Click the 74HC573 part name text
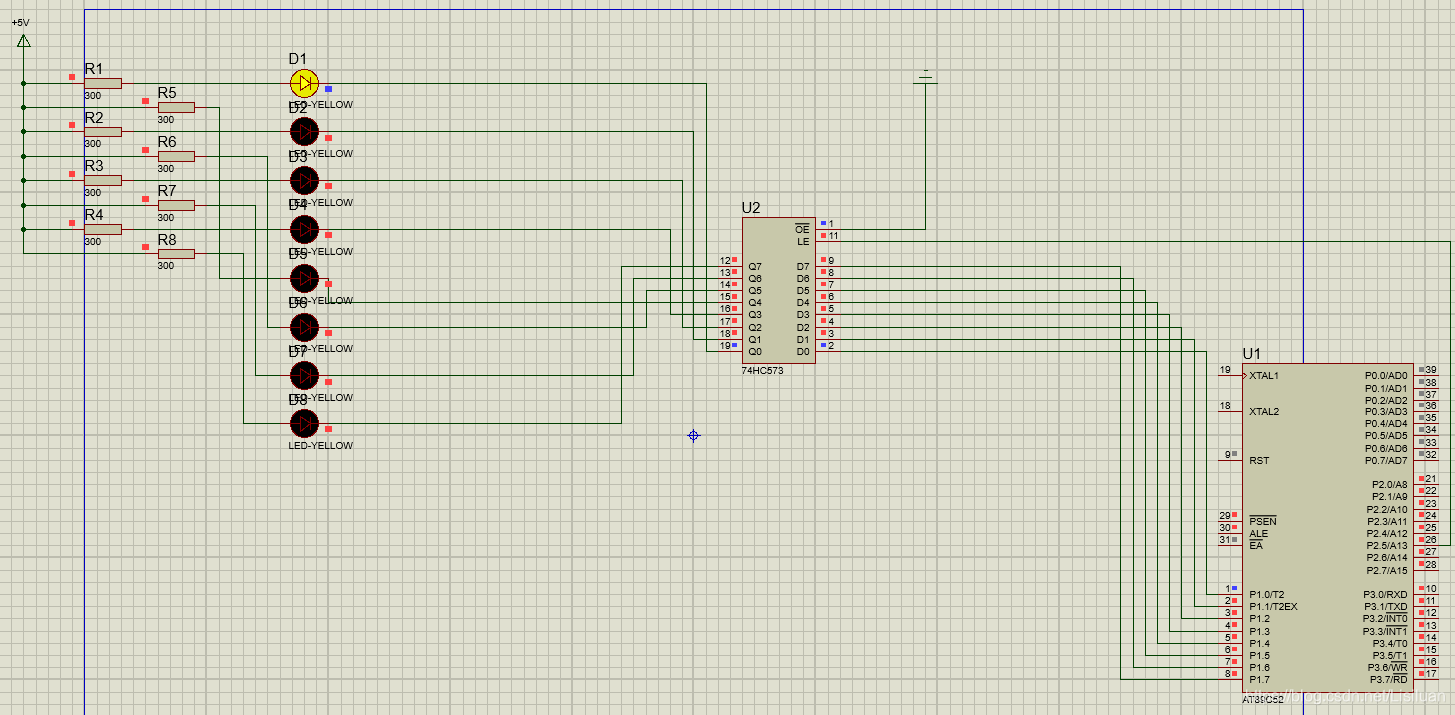The height and width of the screenshot is (715, 1455). tap(762, 370)
